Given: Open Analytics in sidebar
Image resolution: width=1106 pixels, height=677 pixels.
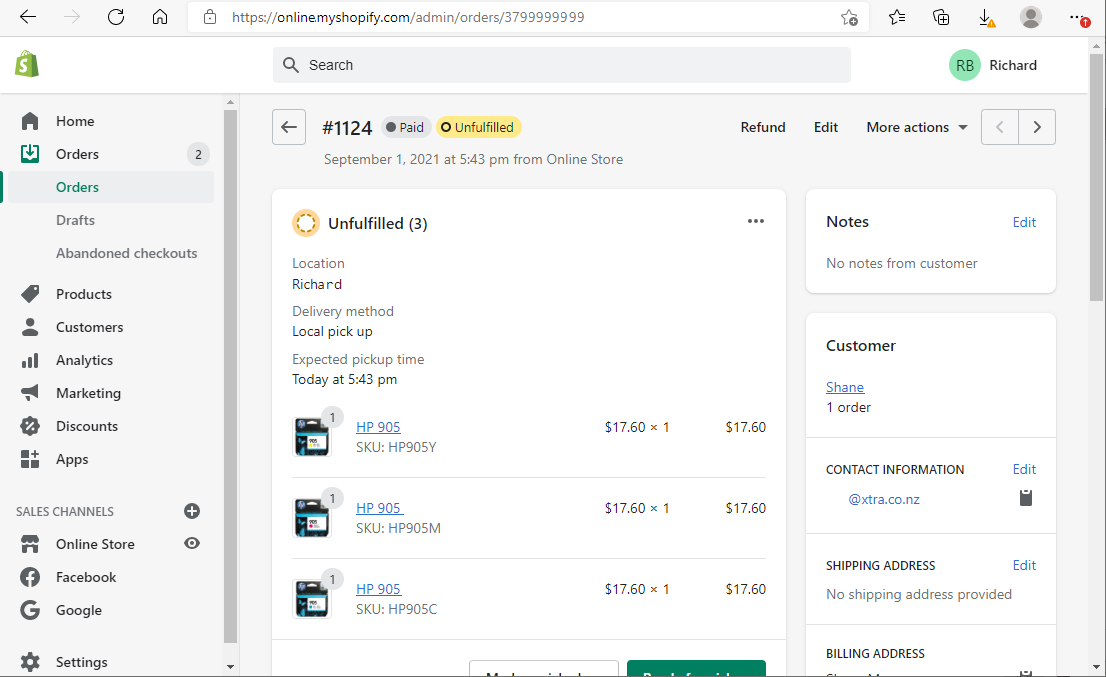Looking at the screenshot, I should click(x=85, y=360).
